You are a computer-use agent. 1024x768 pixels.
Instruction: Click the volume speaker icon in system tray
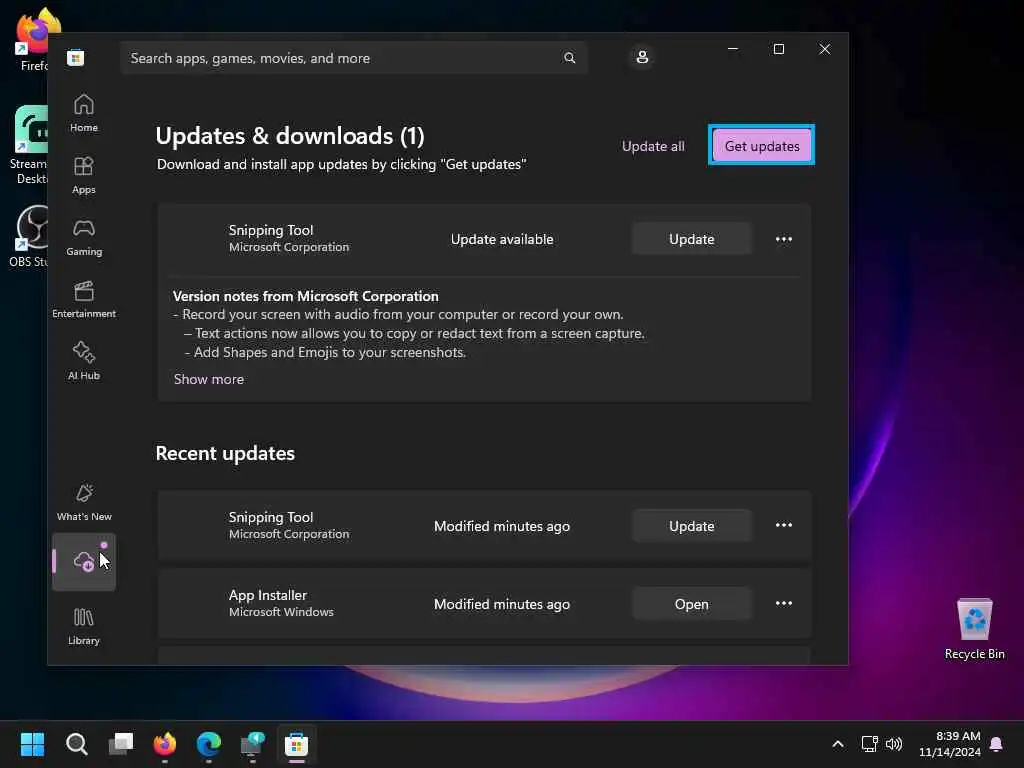tap(893, 744)
